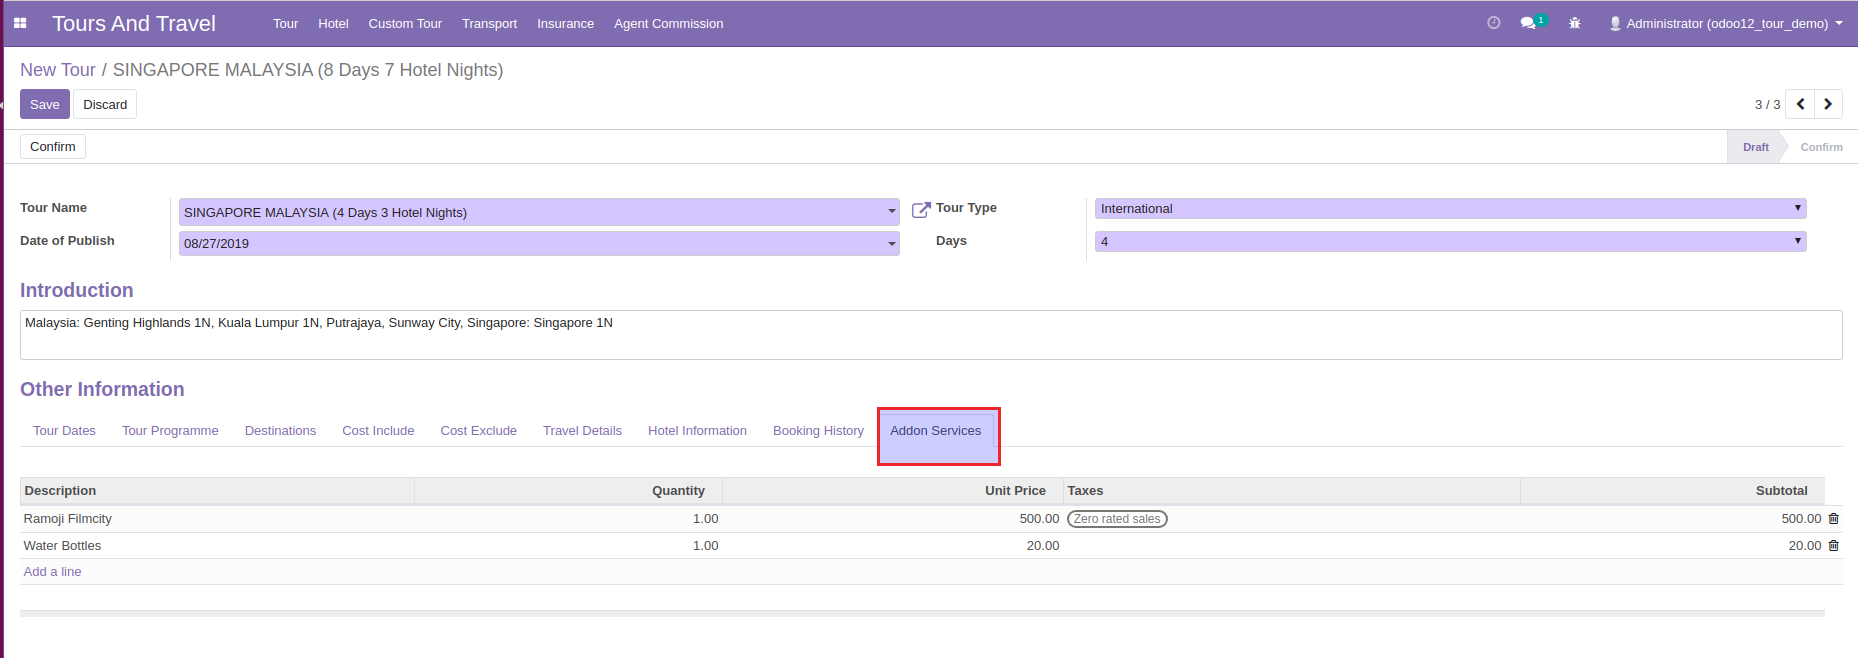Click the Taxes column header
Viewport: 1858px width, 658px height.
(x=1291, y=491)
